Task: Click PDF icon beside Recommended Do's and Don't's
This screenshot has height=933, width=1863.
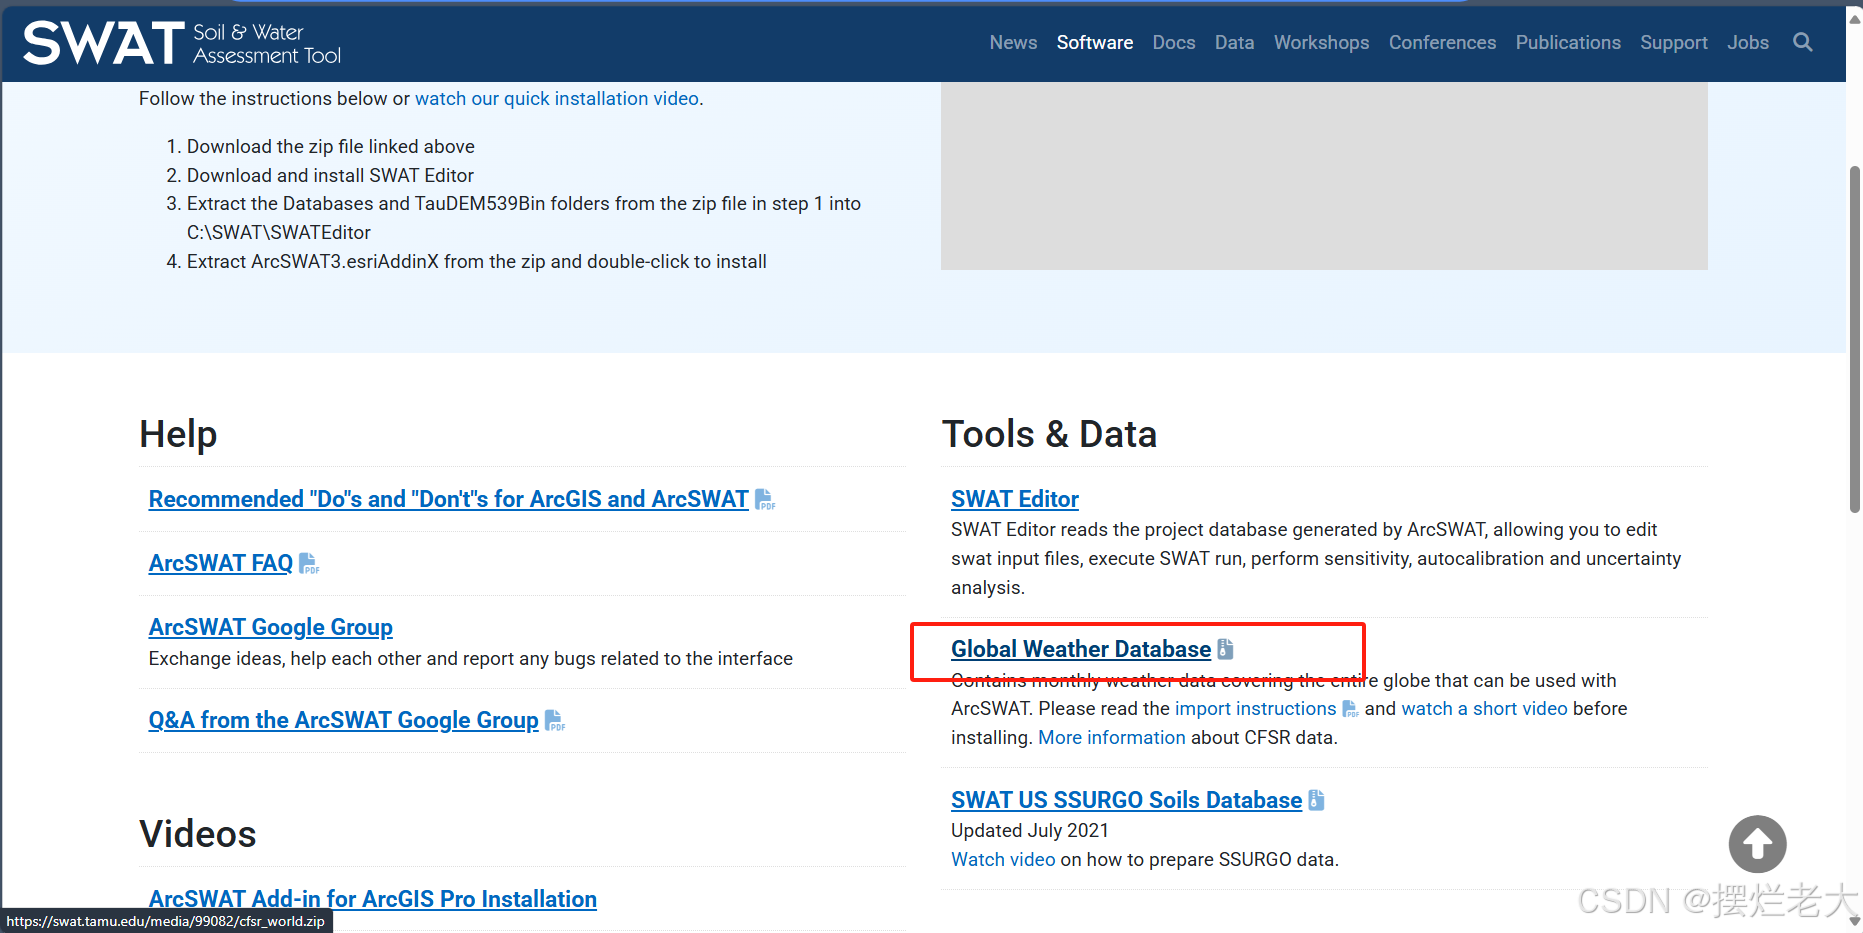Action: 765,499
